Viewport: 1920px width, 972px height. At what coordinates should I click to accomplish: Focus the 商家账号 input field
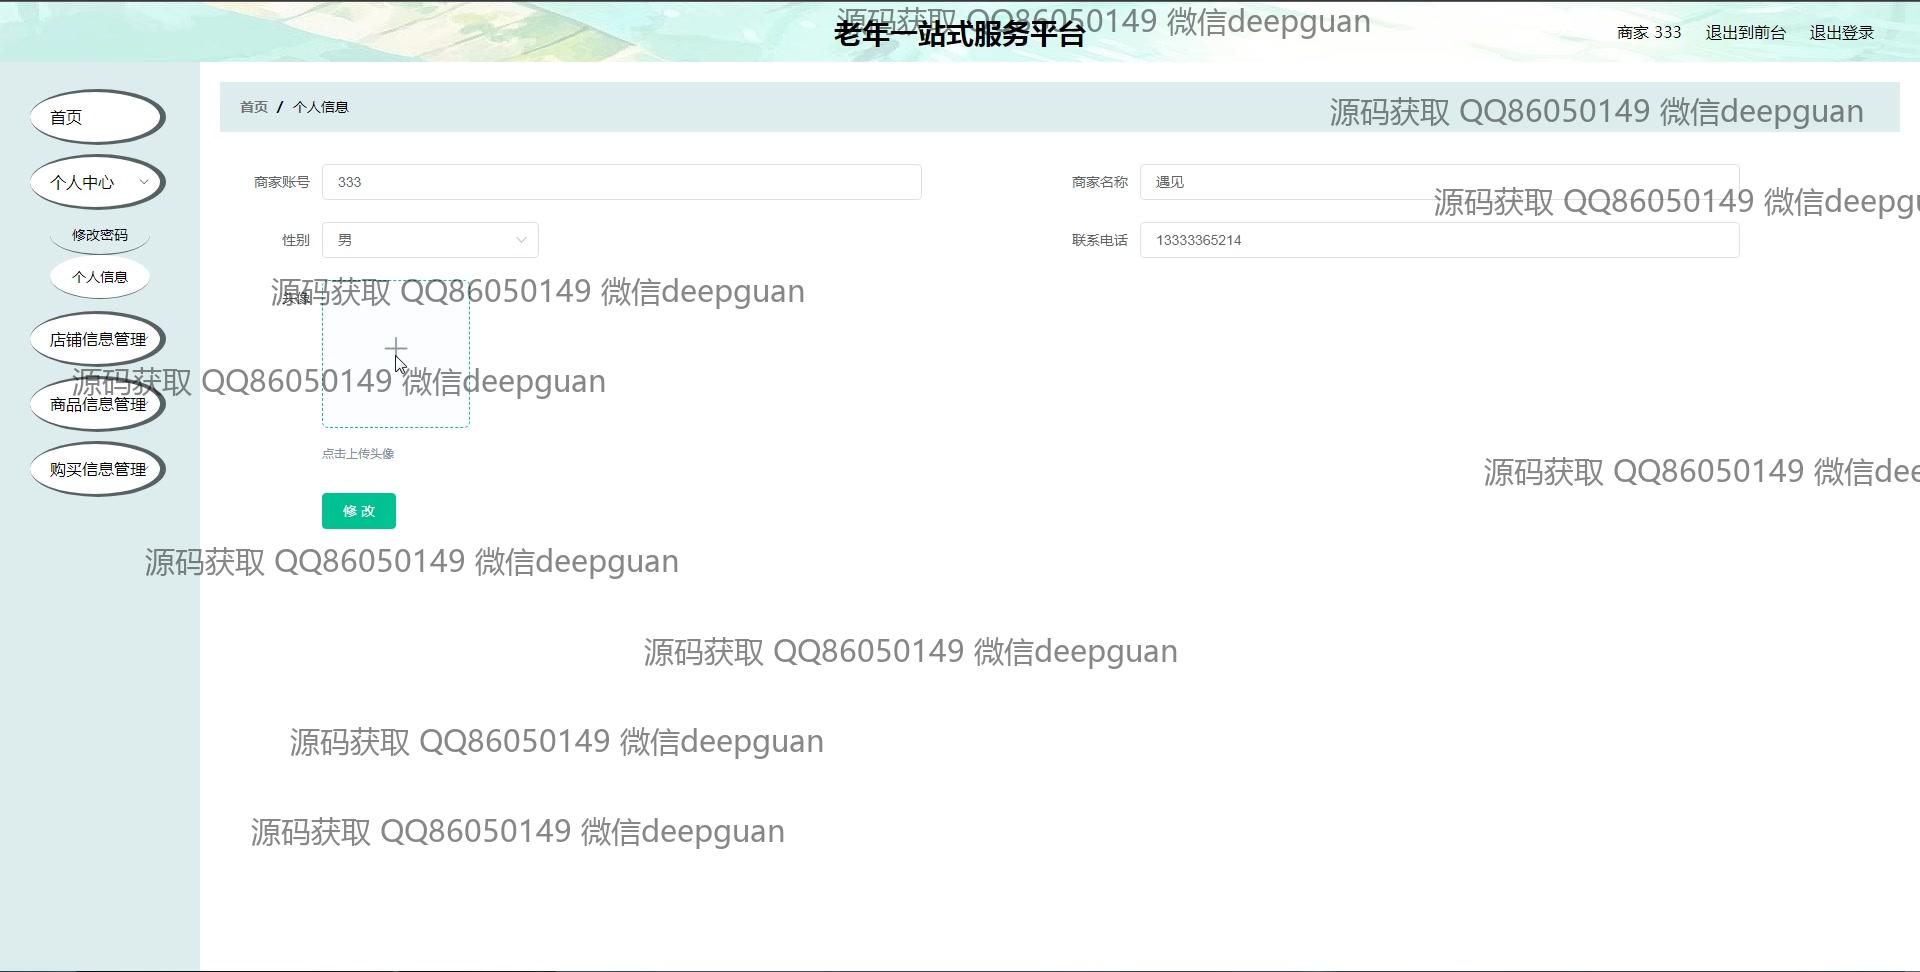(x=621, y=182)
